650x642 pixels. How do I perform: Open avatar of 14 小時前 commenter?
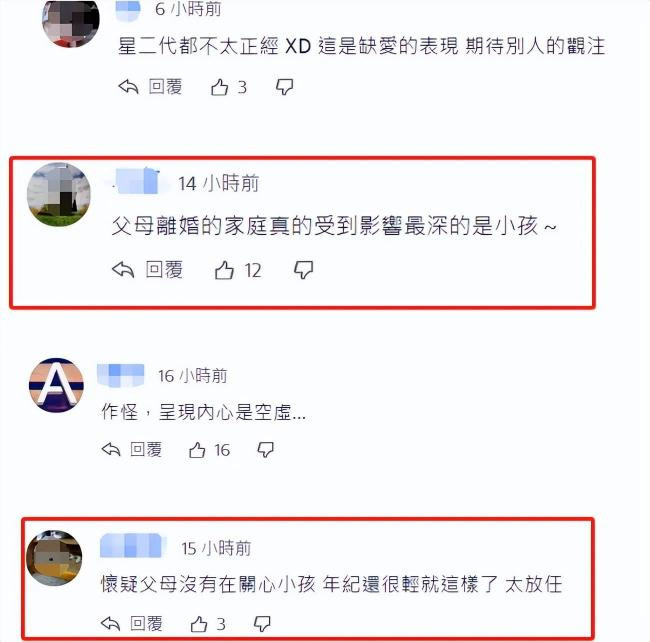[x=59, y=194]
